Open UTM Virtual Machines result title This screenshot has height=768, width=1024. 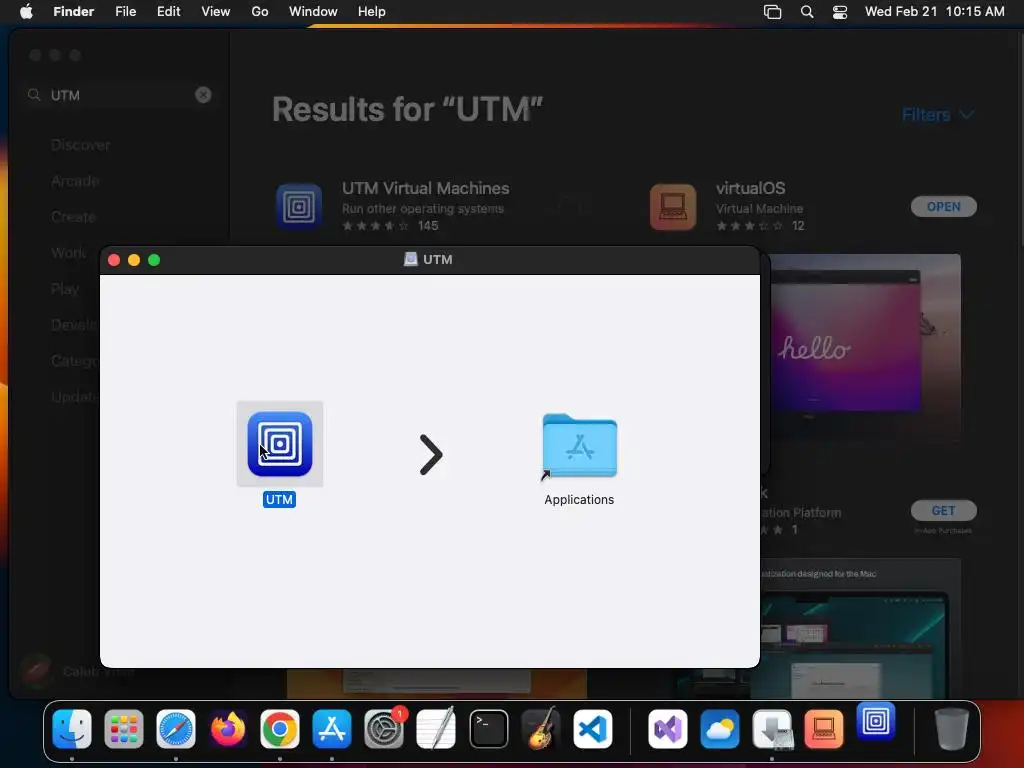pos(426,188)
